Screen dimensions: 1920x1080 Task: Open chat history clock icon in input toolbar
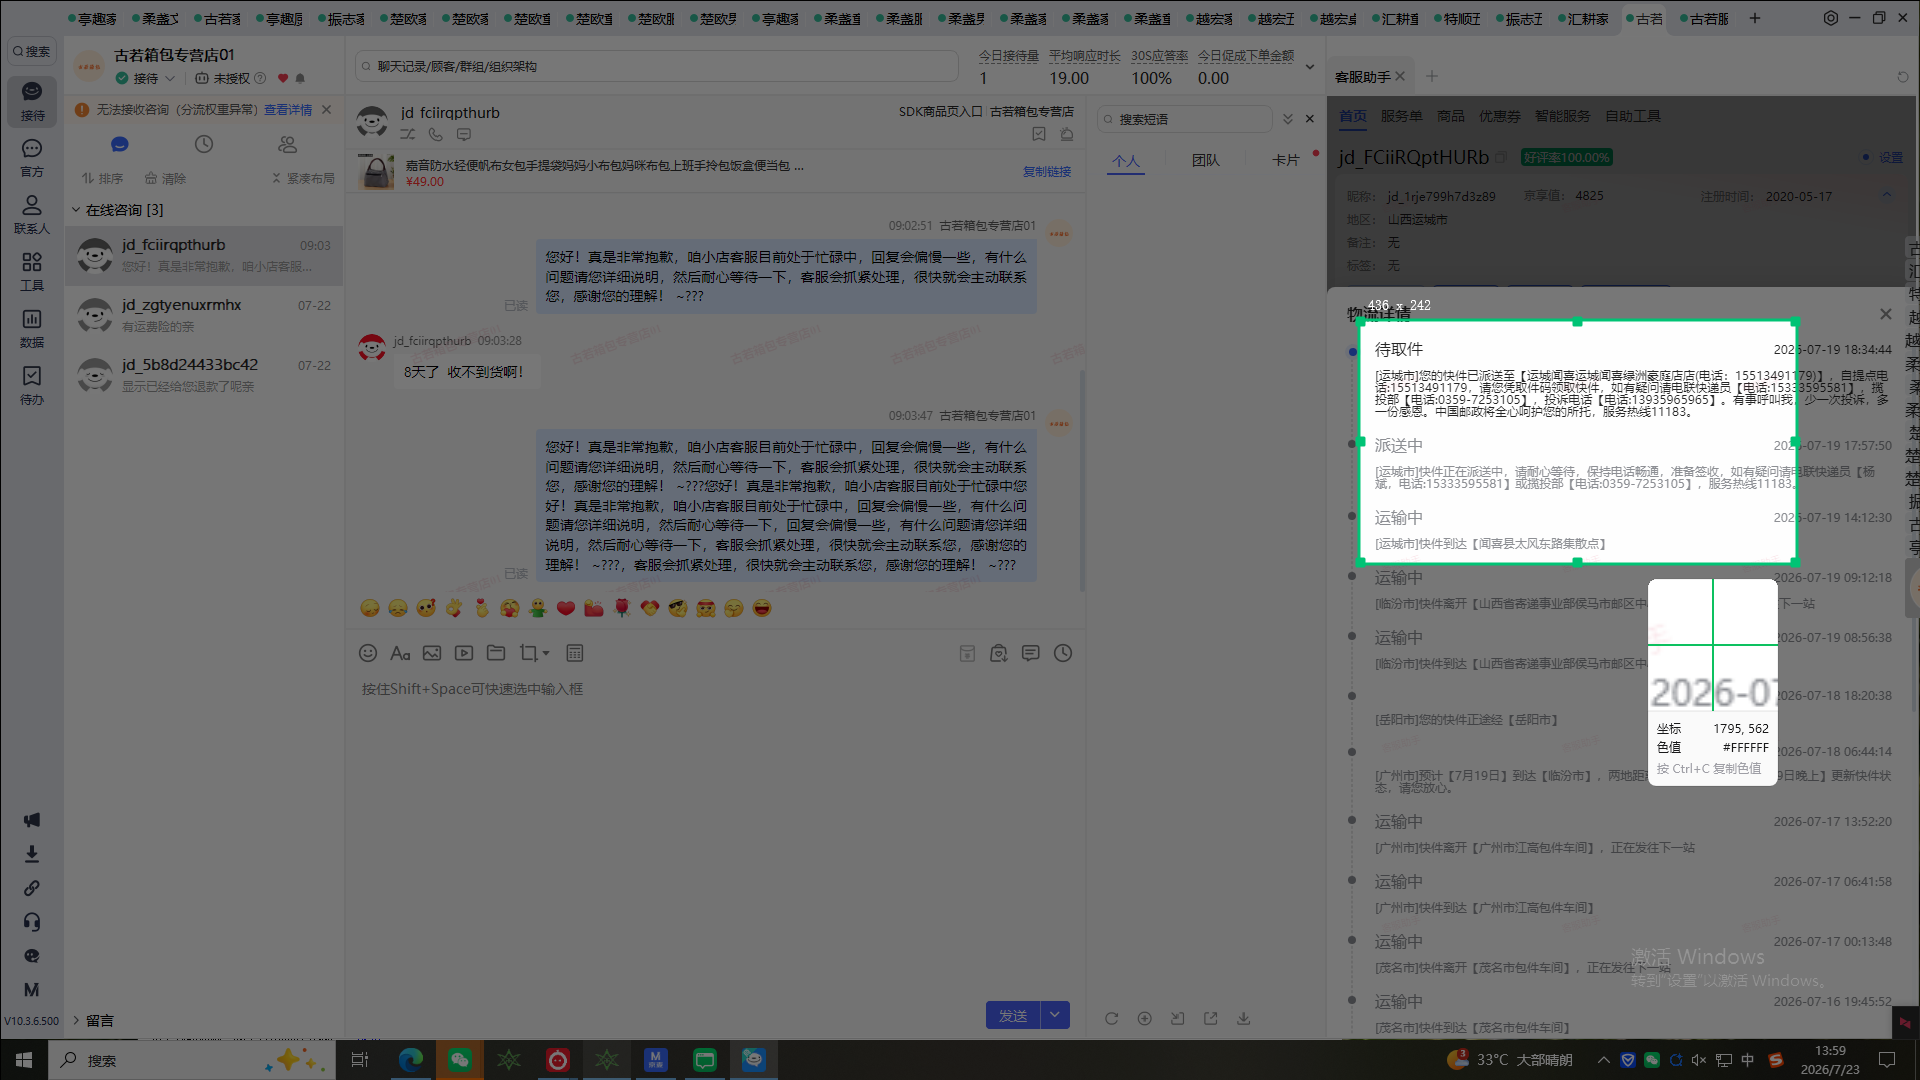point(1063,653)
